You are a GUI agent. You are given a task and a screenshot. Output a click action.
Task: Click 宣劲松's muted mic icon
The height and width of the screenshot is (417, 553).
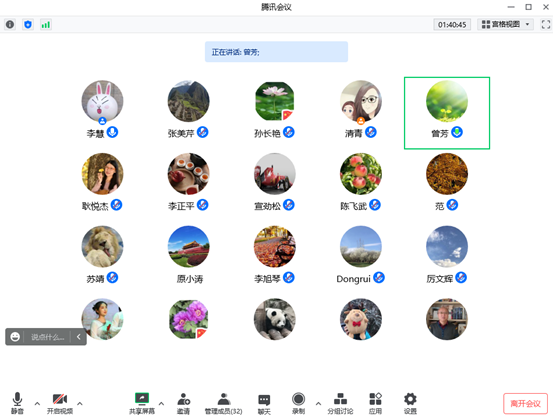point(289,205)
